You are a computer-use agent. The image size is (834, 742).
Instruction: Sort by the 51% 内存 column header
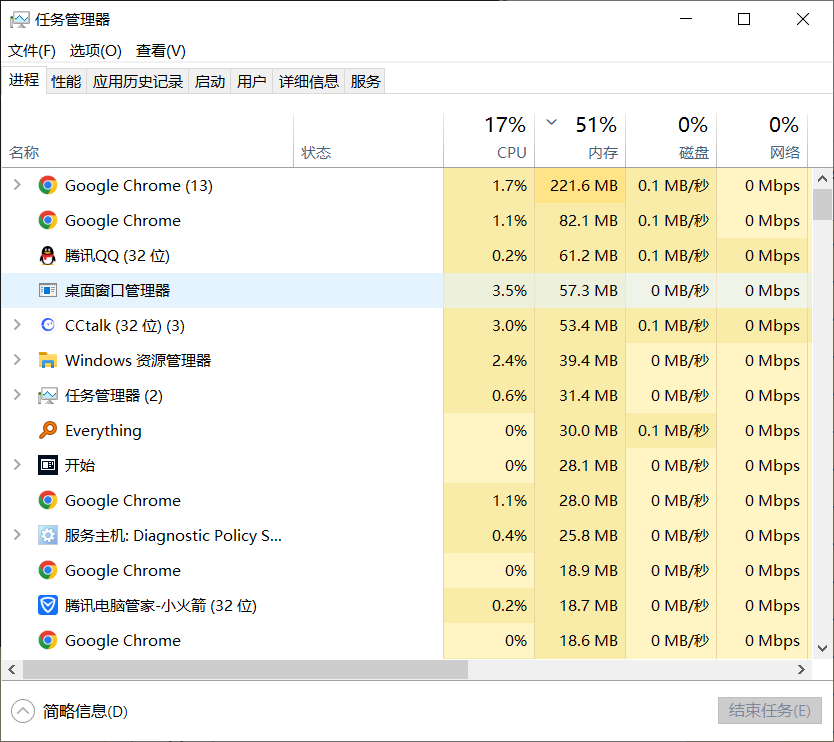pyautogui.click(x=580, y=140)
